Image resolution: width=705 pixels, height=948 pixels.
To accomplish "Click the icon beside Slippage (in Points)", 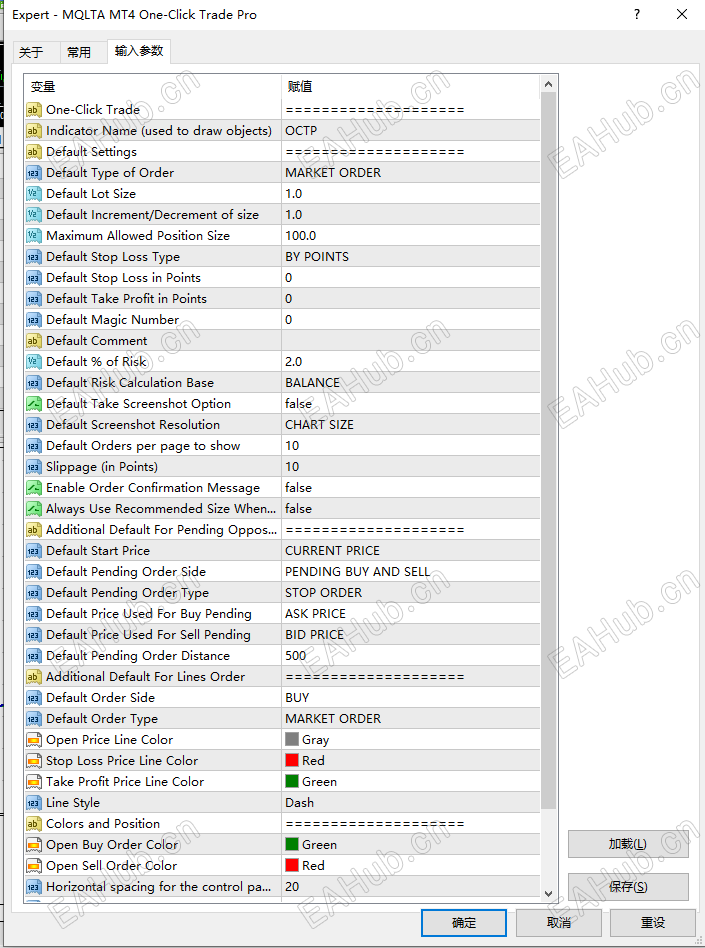I will [x=33, y=467].
